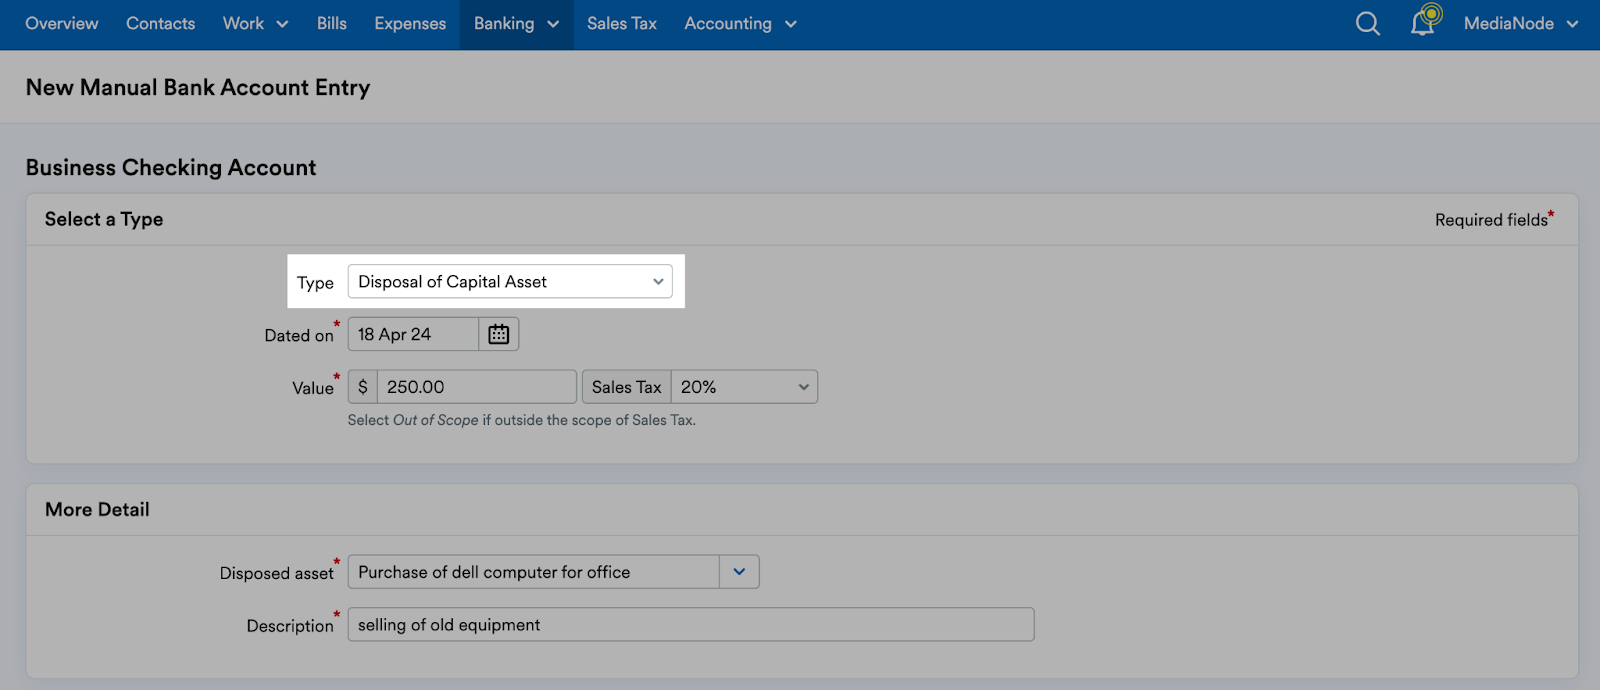This screenshot has height=690, width=1600.
Task: Select the Disposed asset text field
Action: click(x=533, y=572)
